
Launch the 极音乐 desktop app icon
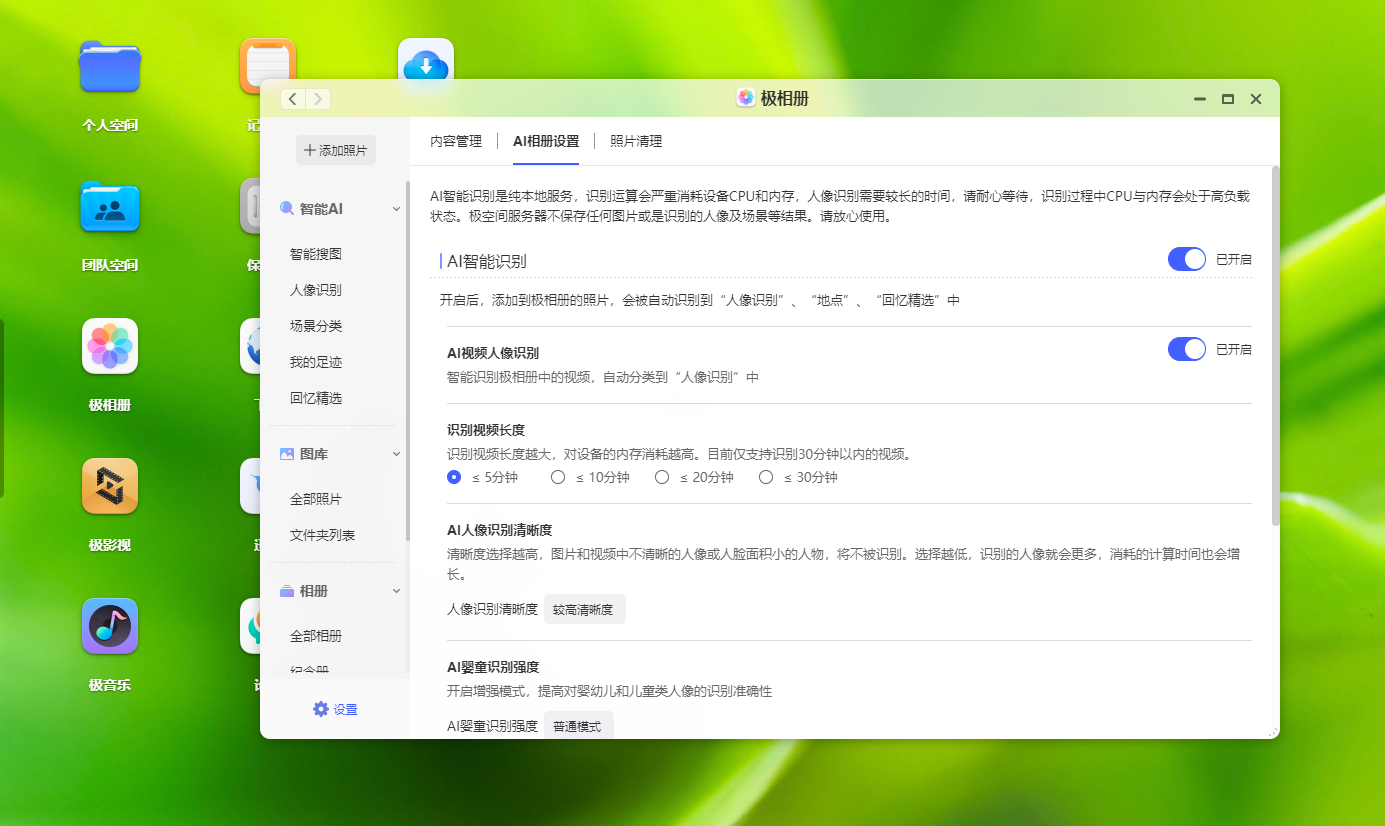tap(110, 626)
